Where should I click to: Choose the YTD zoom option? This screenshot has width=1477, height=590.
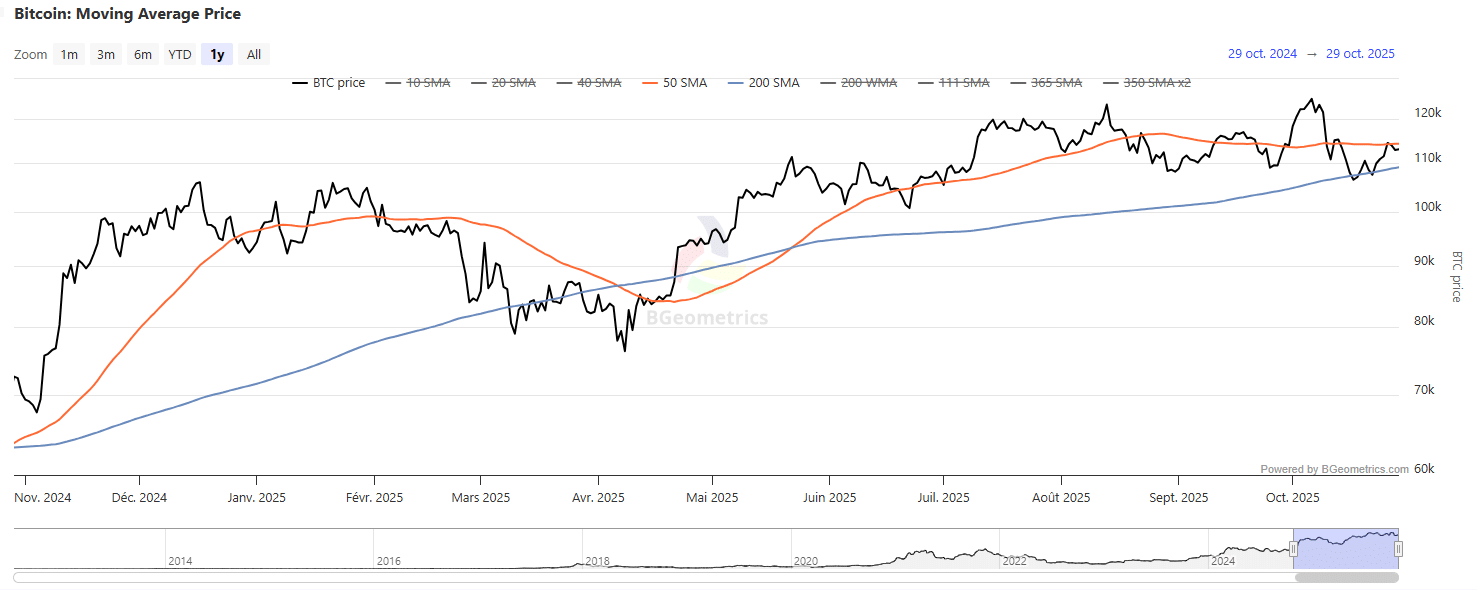pos(180,55)
